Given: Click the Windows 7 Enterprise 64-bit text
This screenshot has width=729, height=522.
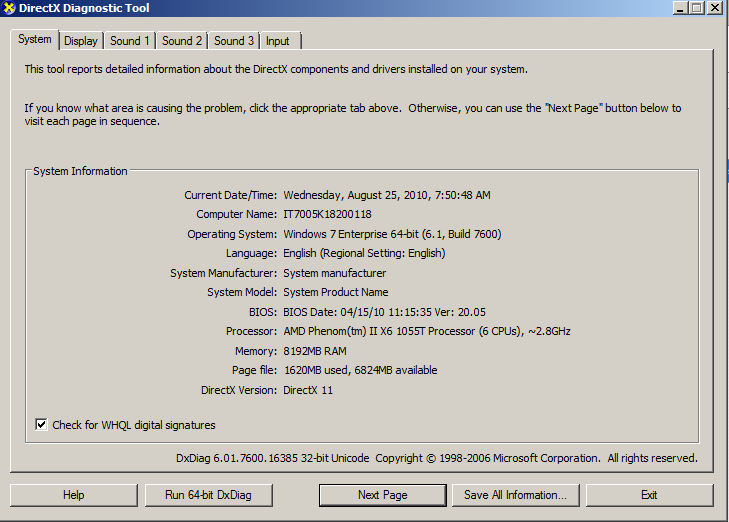Looking at the screenshot, I should tap(392, 234).
